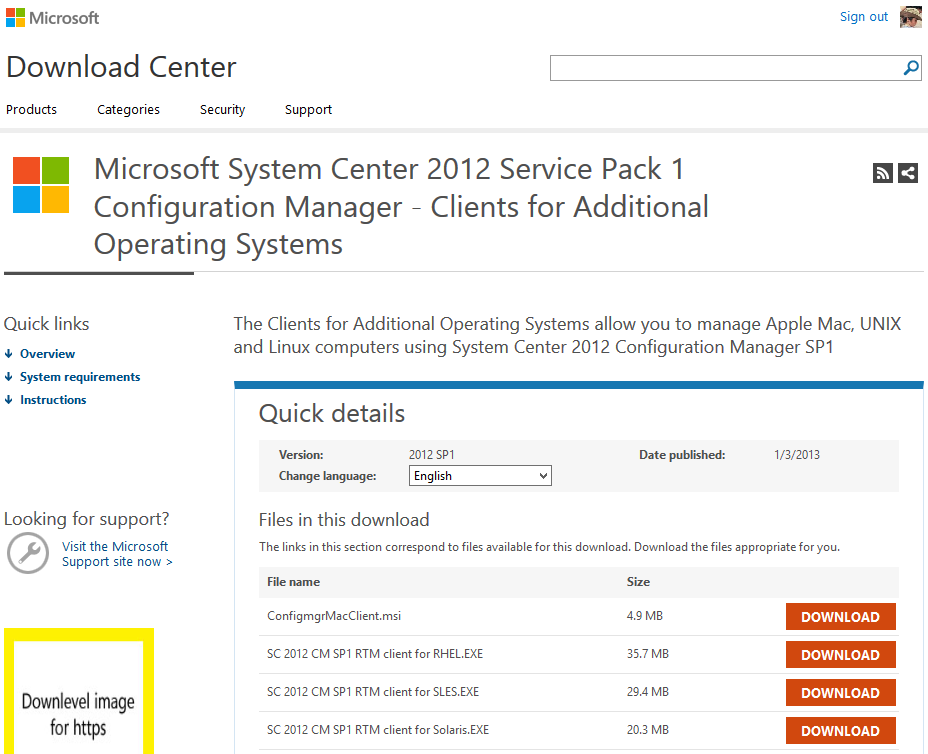This screenshot has width=928, height=754.
Task: Jump to Overview quick link
Action: [x=47, y=354]
